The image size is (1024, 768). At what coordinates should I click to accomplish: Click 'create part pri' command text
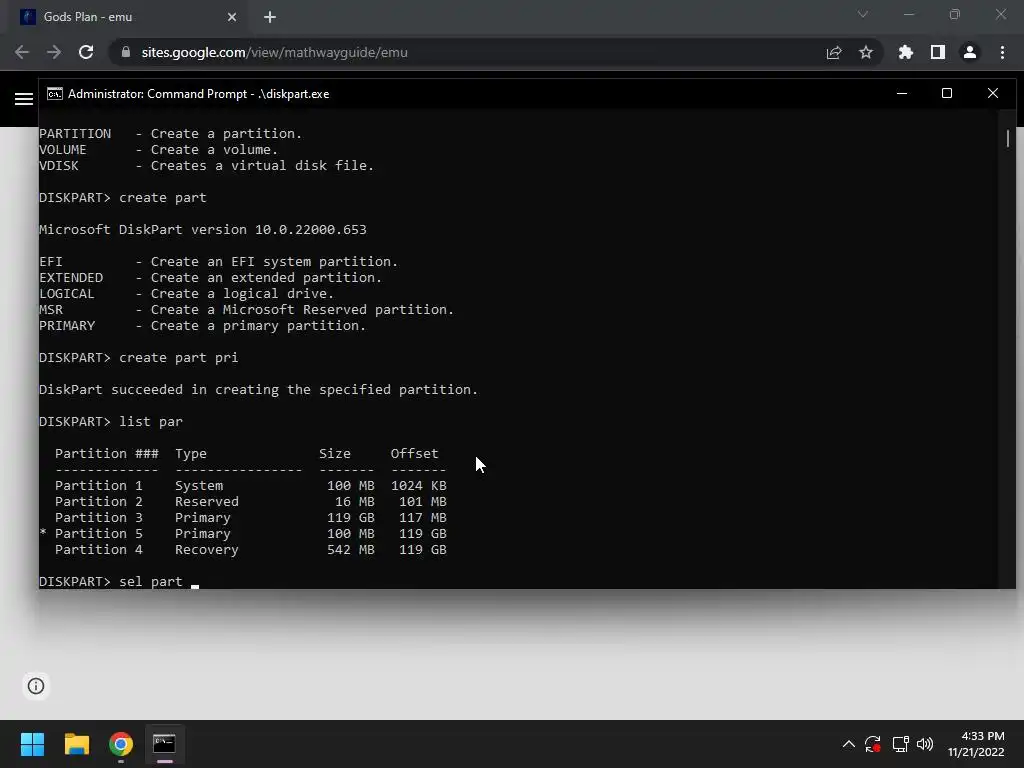click(x=178, y=358)
